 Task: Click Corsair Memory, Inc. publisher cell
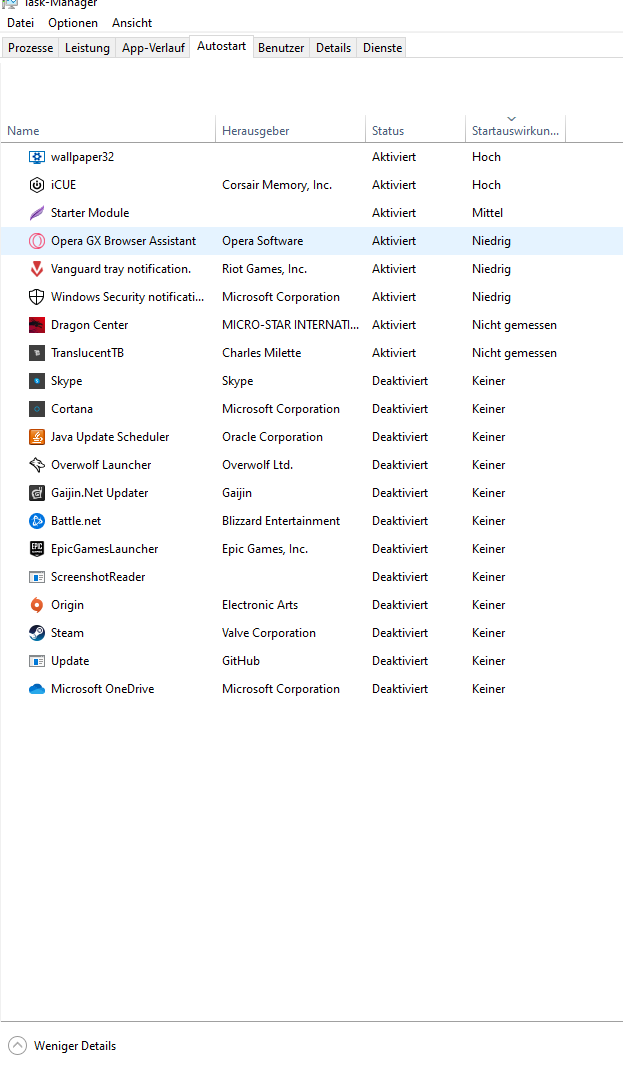pyautogui.click(x=277, y=185)
